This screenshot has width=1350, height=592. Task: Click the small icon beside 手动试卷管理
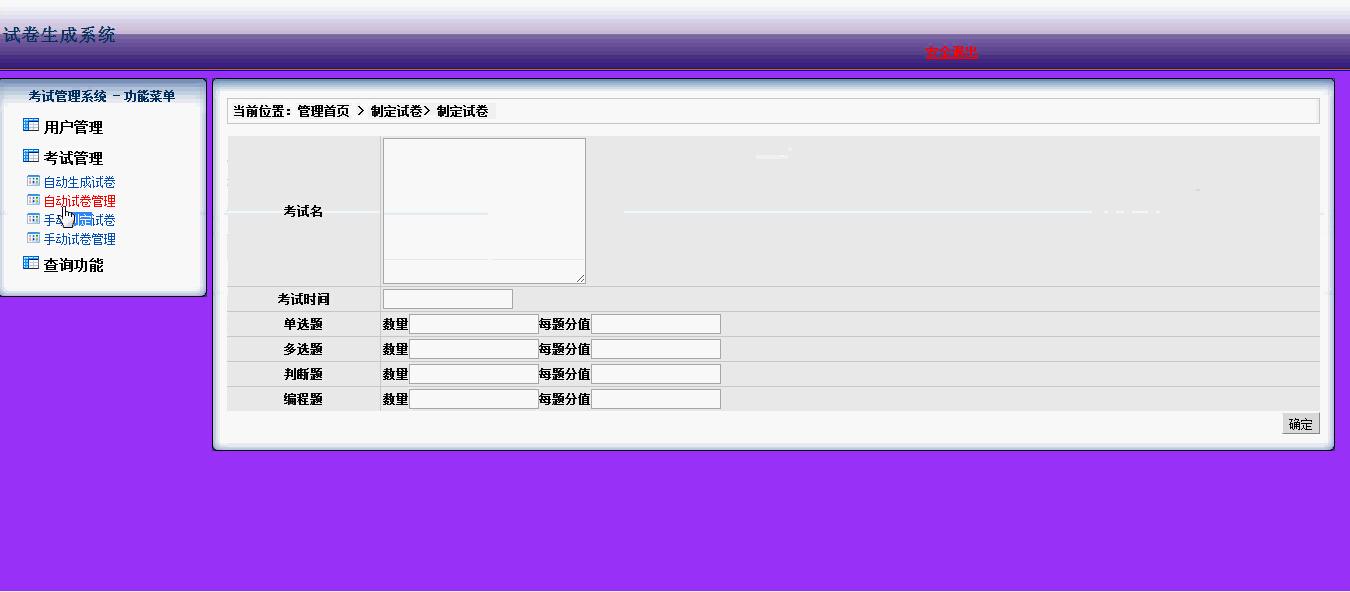(x=33, y=238)
